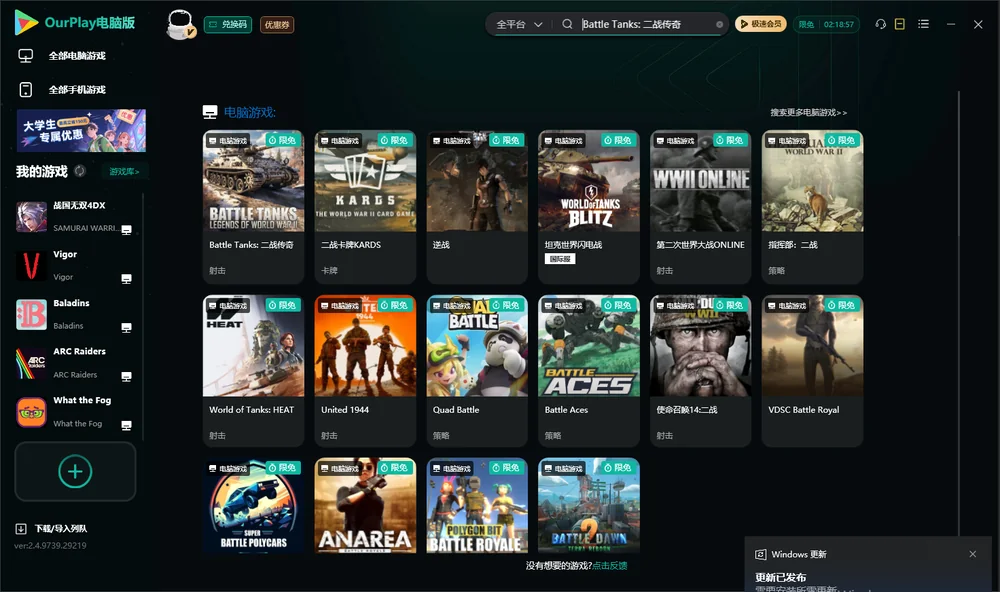Open Super Battle Polycars game card
The image size is (1000, 592).
(253, 505)
